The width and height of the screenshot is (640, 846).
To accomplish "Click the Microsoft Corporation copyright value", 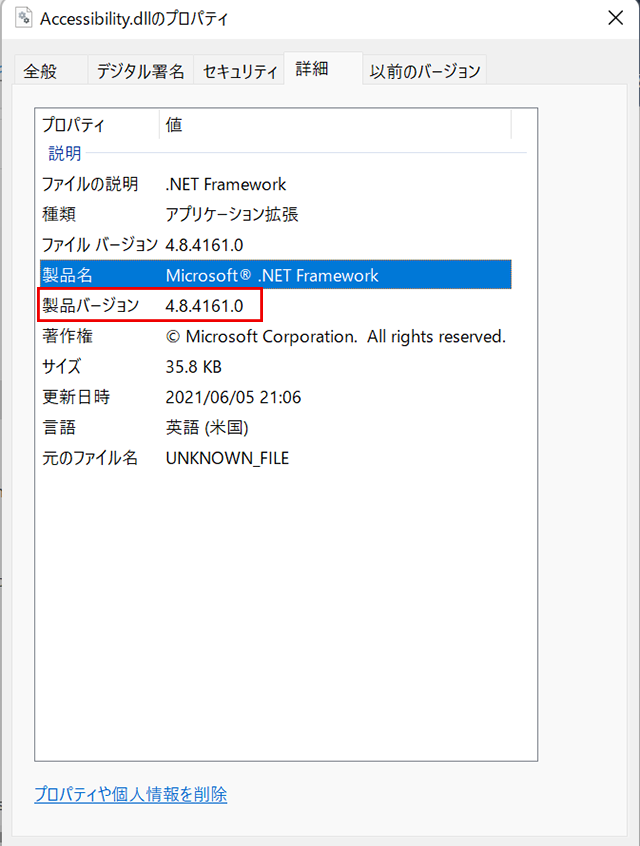I will [336, 336].
